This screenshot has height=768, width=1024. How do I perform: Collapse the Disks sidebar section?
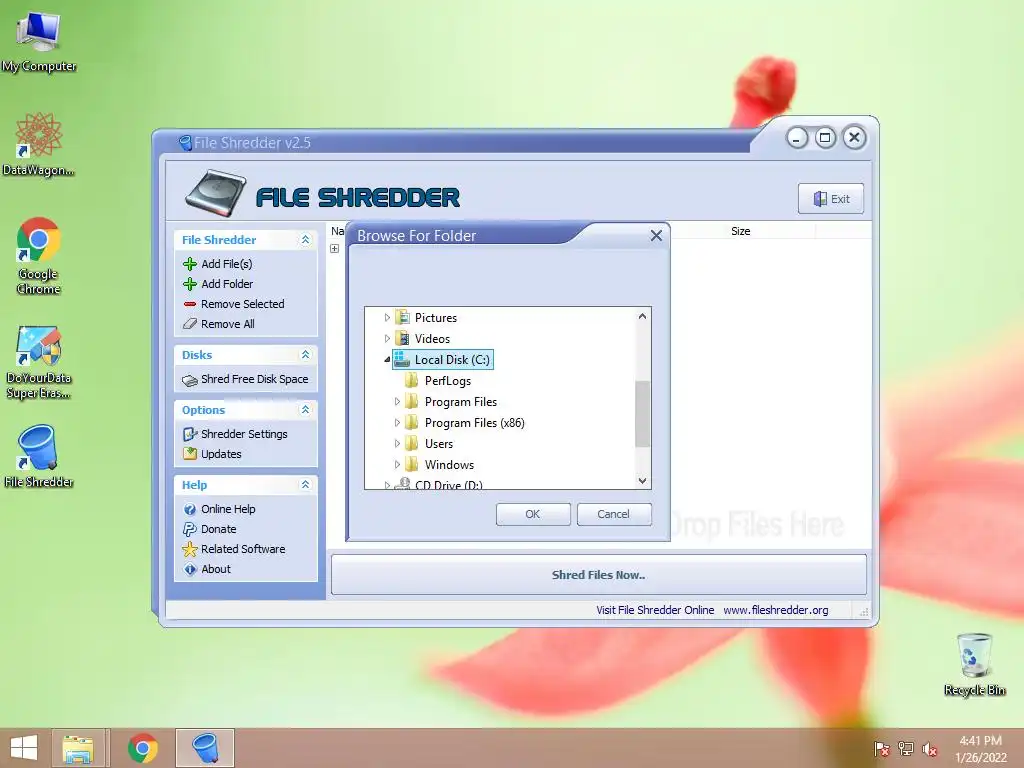(305, 355)
